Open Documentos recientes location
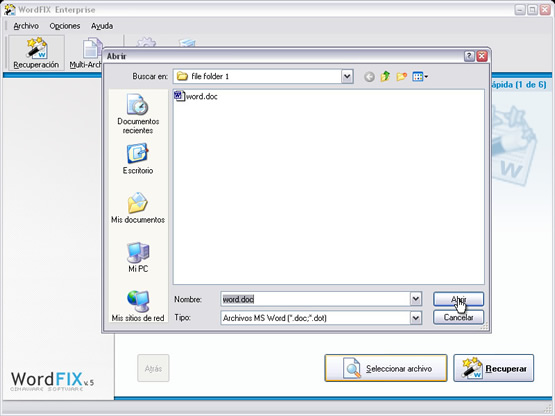 tap(138, 114)
